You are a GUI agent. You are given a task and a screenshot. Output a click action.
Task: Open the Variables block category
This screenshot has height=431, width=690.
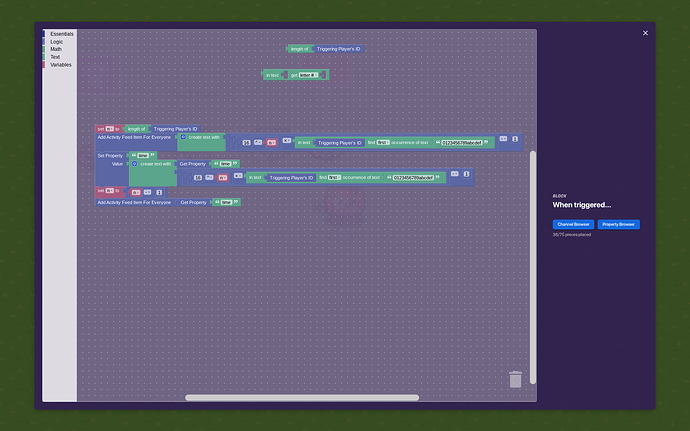(x=61, y=65)
